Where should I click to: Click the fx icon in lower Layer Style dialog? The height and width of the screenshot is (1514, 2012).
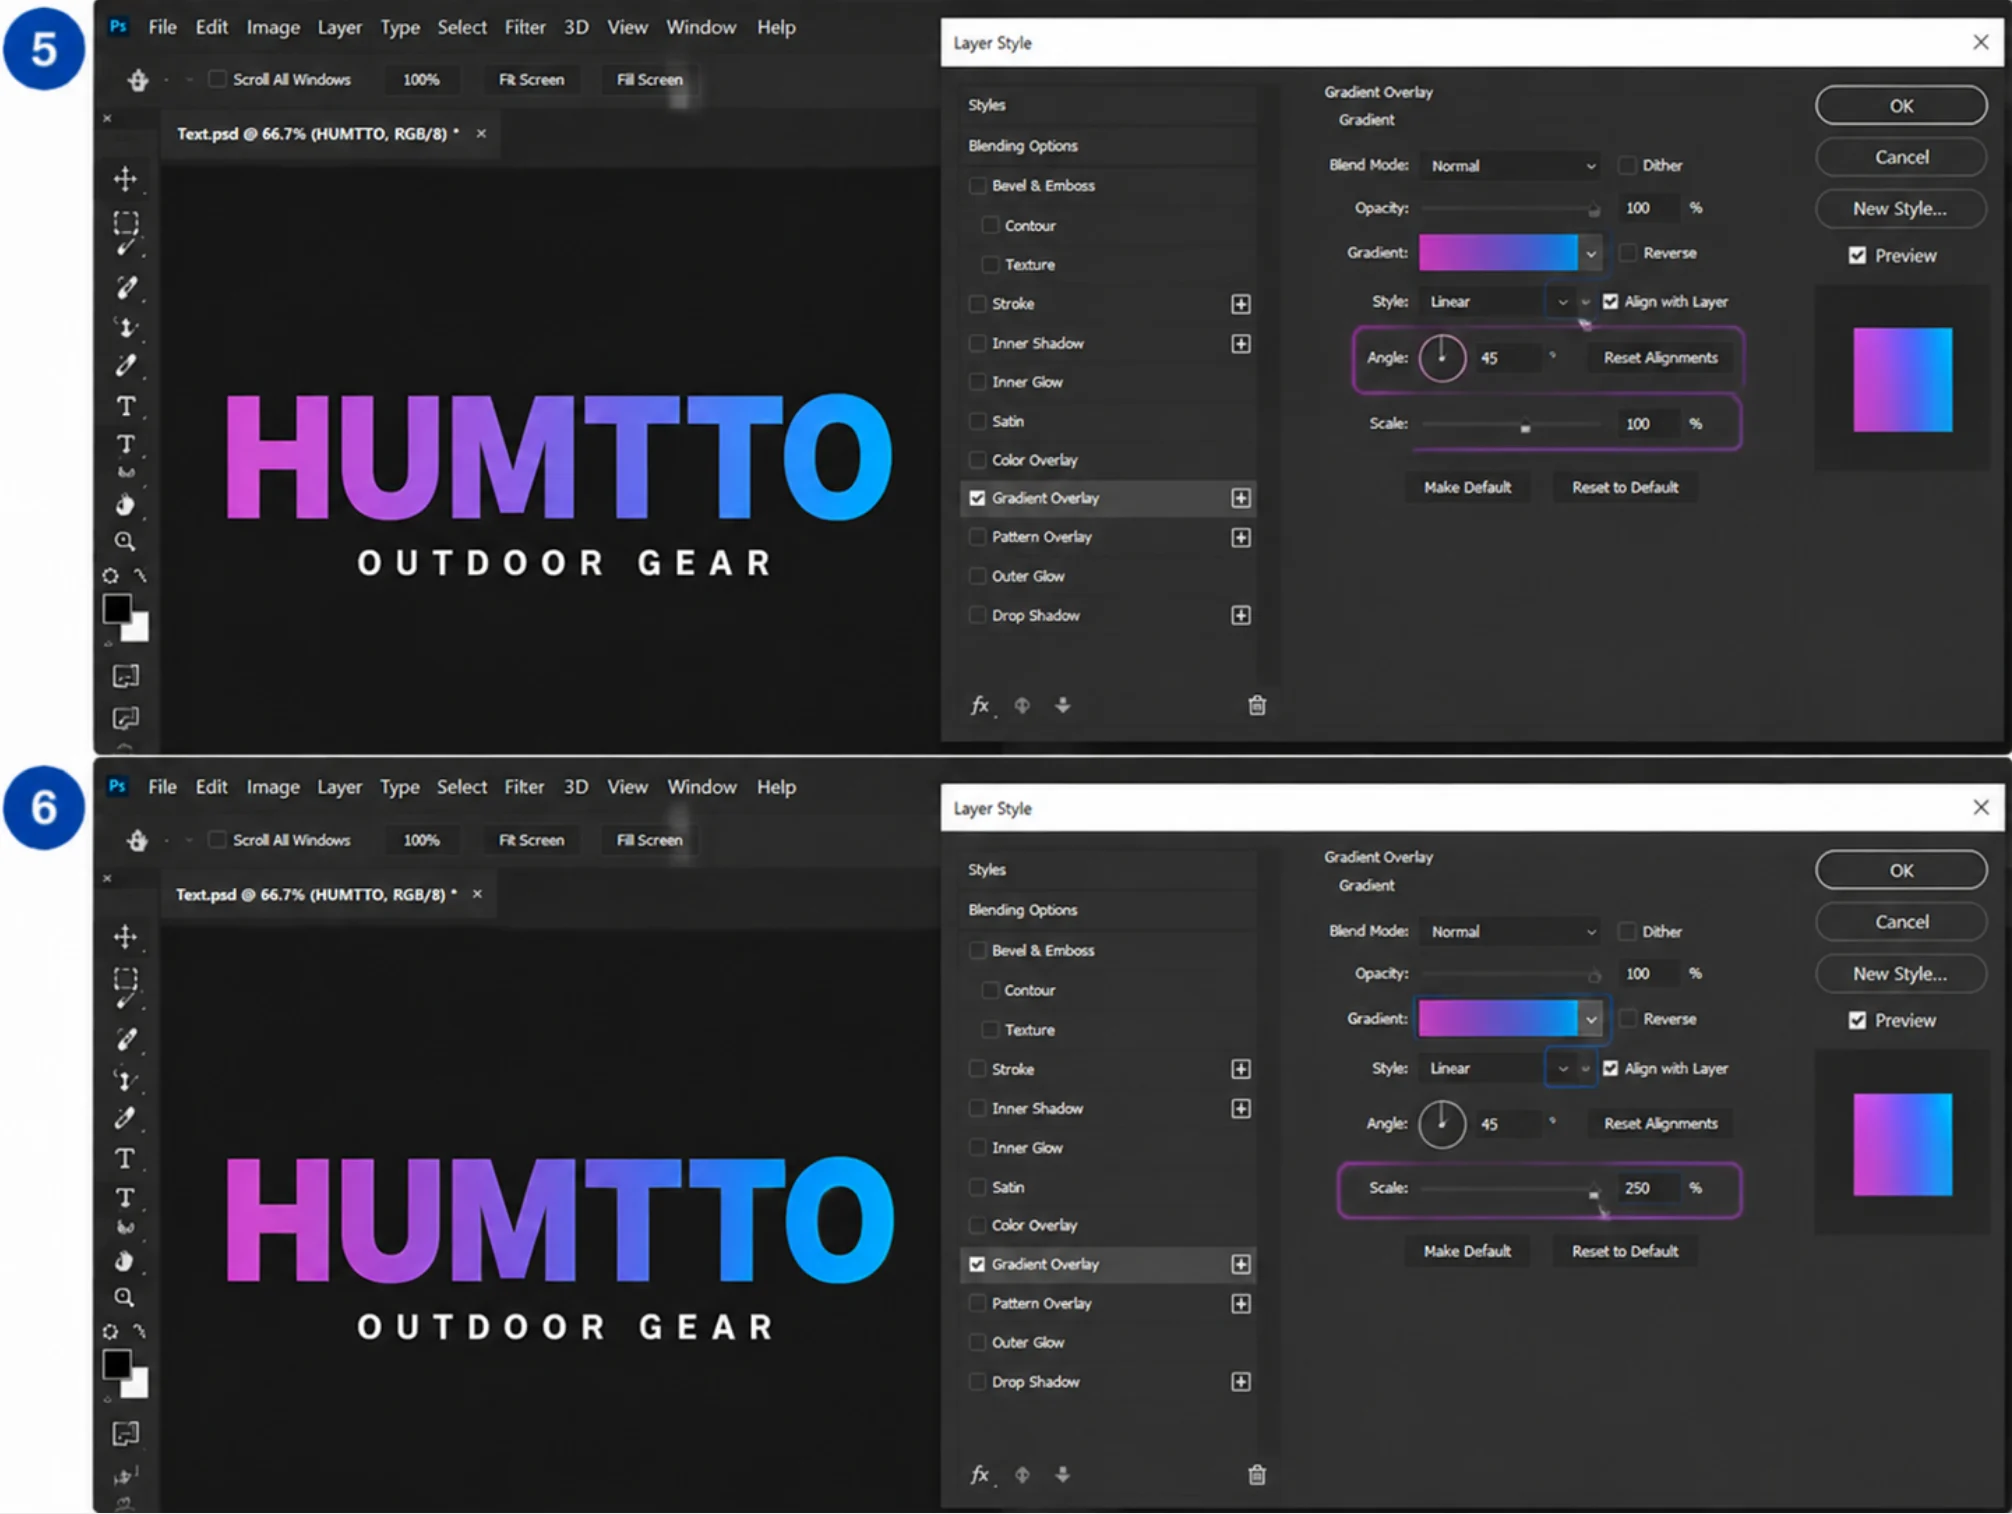point(980,1474)
